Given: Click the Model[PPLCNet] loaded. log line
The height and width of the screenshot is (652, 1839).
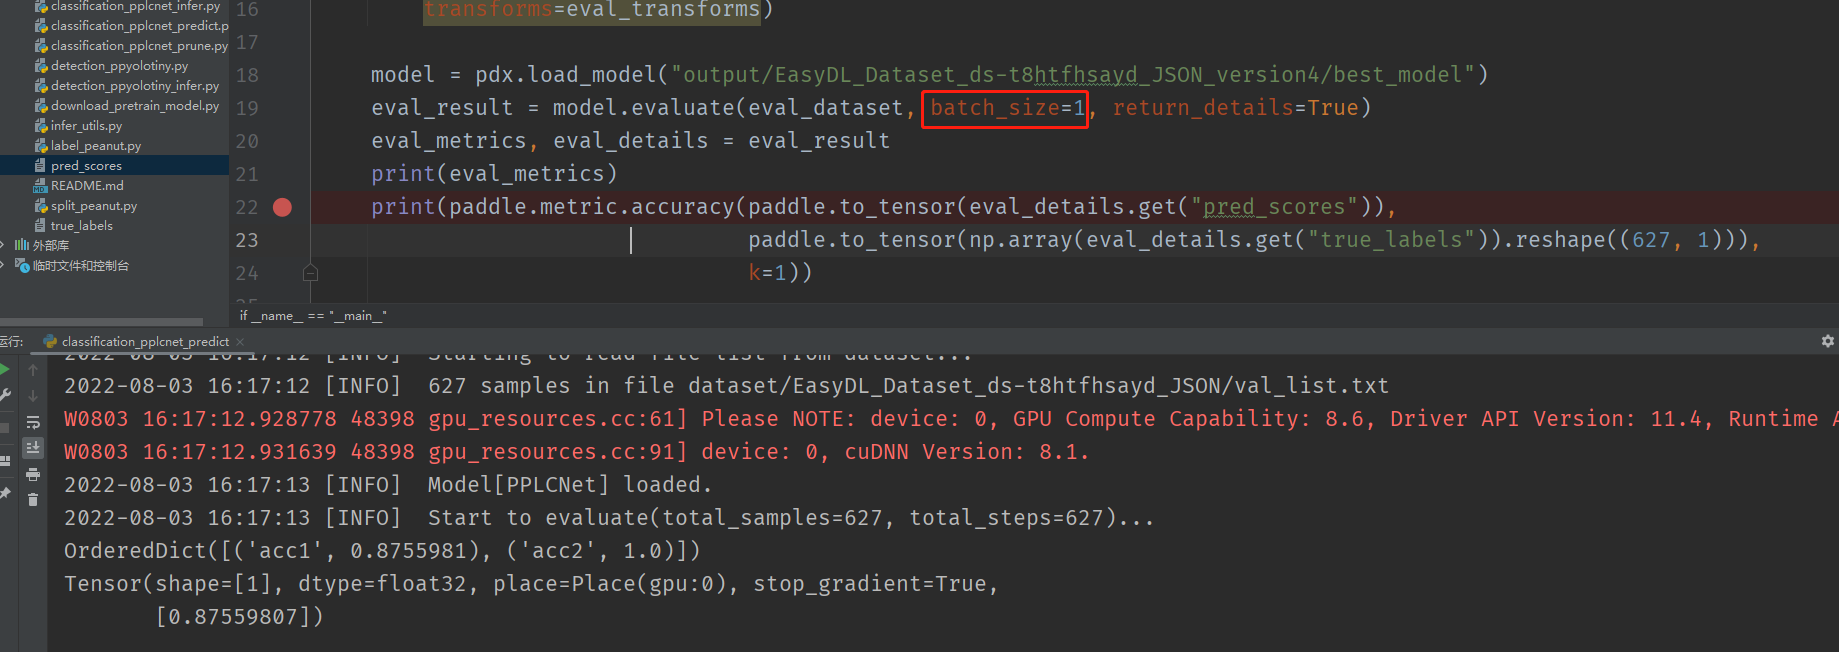Looking at the screenshot, I should click(388, 485).
